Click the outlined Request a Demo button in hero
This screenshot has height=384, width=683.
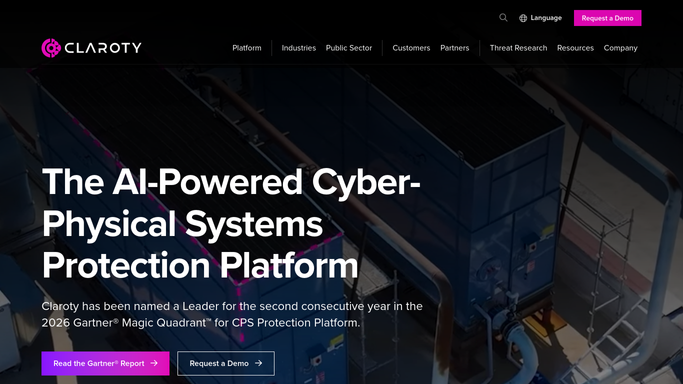click(x=226, y=363)
